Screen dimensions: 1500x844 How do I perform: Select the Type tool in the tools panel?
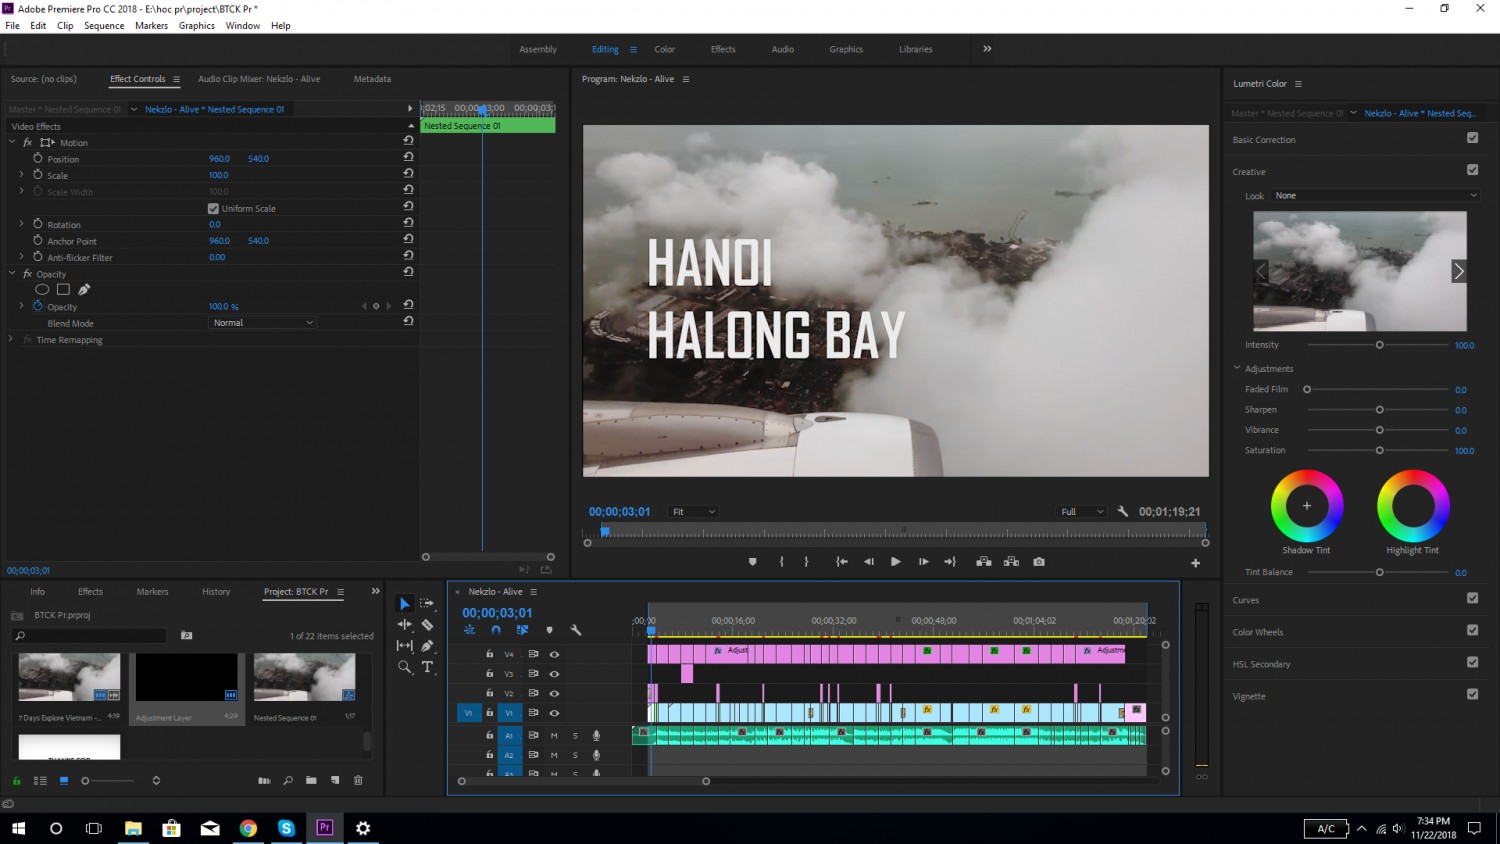click(427, 667)
